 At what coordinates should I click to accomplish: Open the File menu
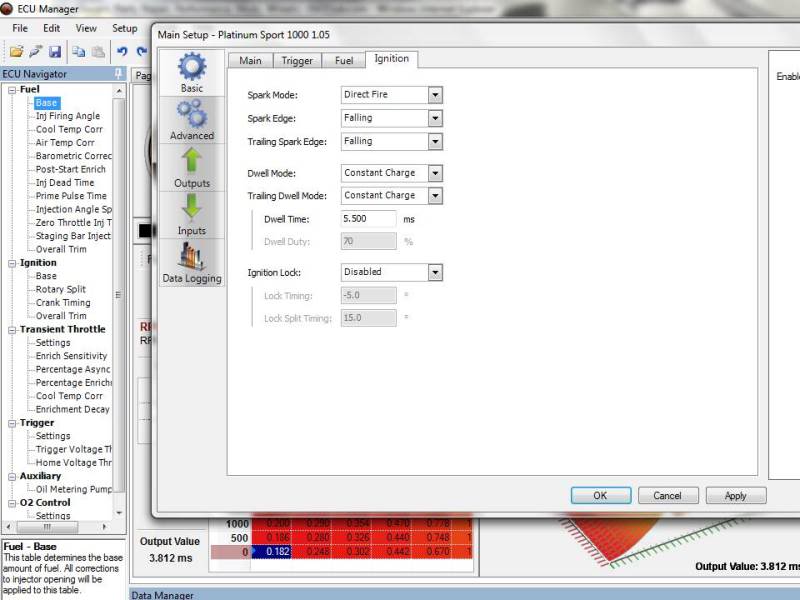(x=20, y=28)
